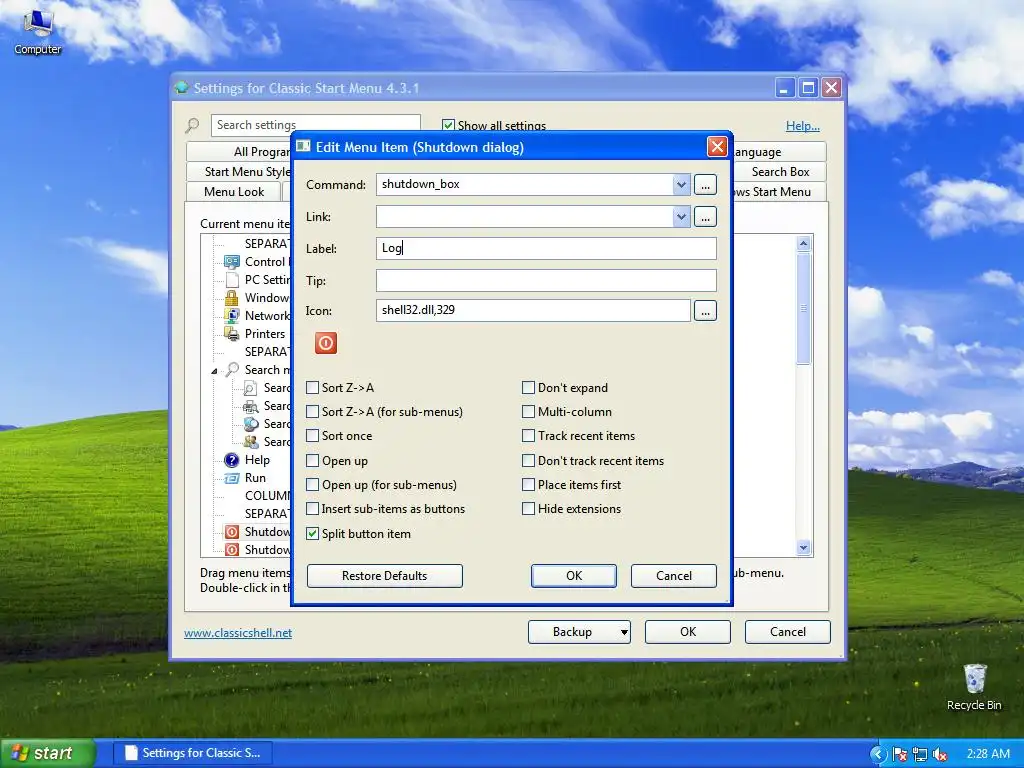The height and width of the screenshot is (768, 1024).
Task: Select the Help question mark icon
Action: pos(231,460)
